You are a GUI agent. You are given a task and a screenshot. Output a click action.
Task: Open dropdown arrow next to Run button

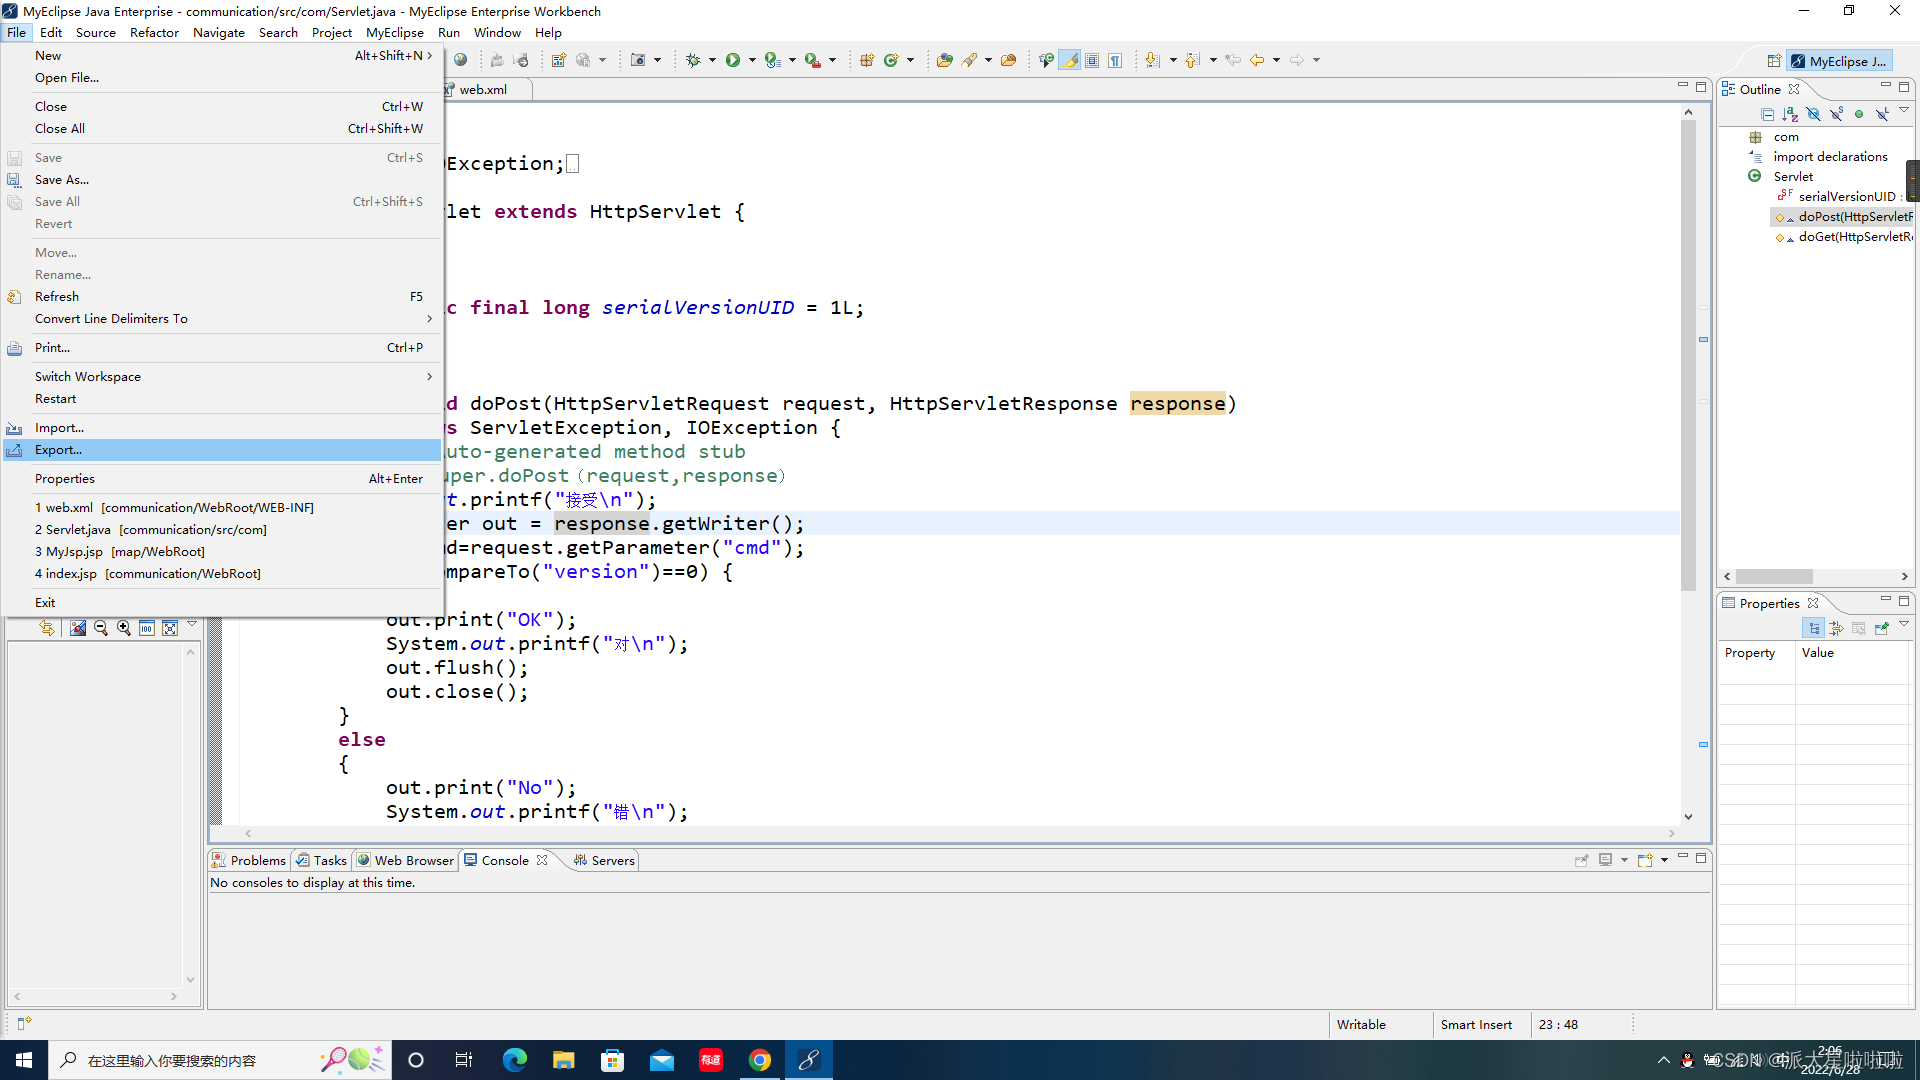pyautogui.click(x=752, y=60)
